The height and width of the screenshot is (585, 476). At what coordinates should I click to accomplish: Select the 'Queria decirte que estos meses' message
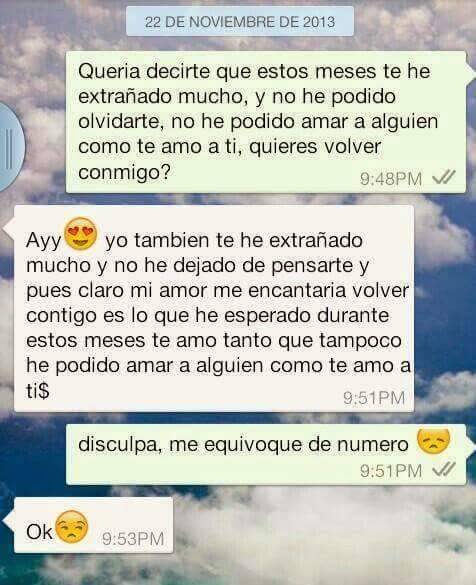pyautogui.click(x=266, y=122)
